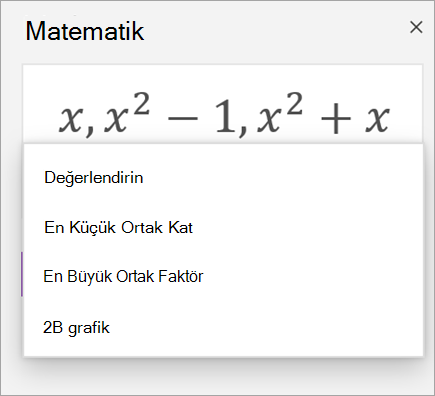Click the x²+x expression in equation
This screenshot has height=396, width=435.
(323, 114)
